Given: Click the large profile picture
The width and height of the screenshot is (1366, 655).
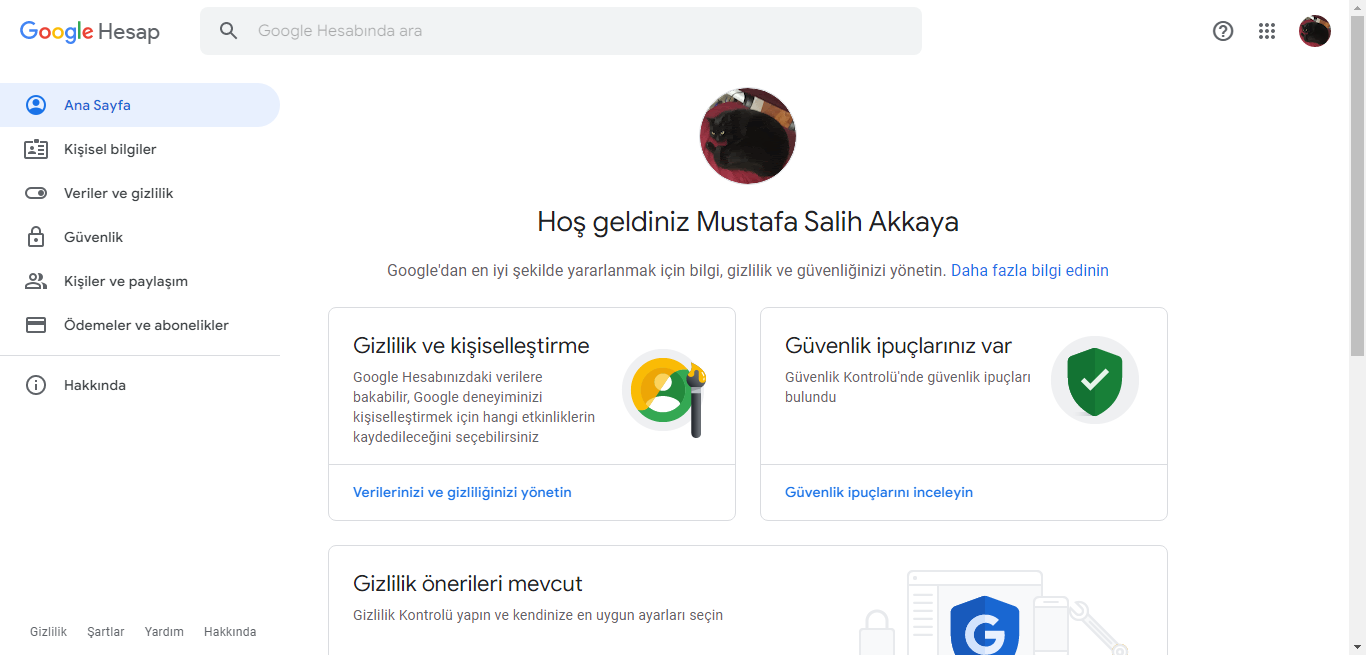Looking at the screenshot, I should 748,136.
